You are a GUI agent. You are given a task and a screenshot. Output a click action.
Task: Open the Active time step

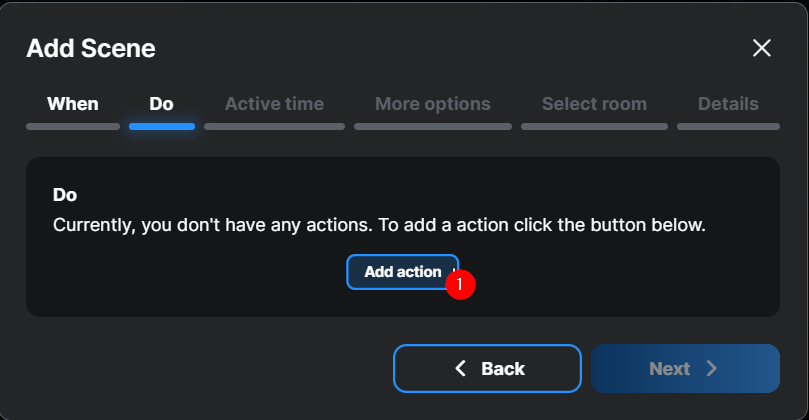click(x=274, y=104)
